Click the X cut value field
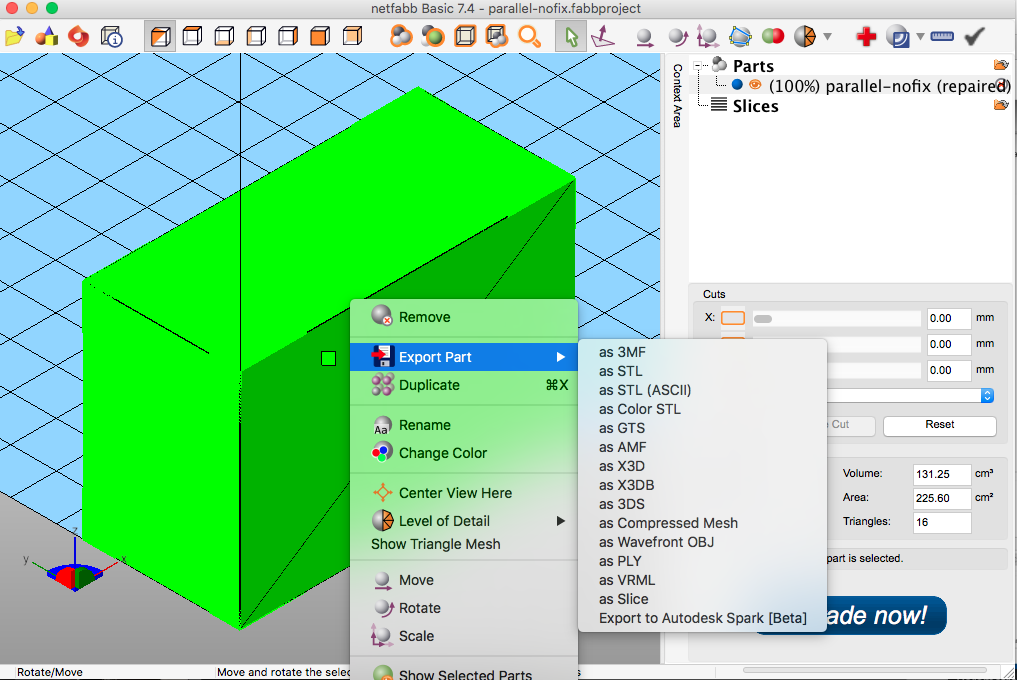1017x680 pixels. pos(949,319)
